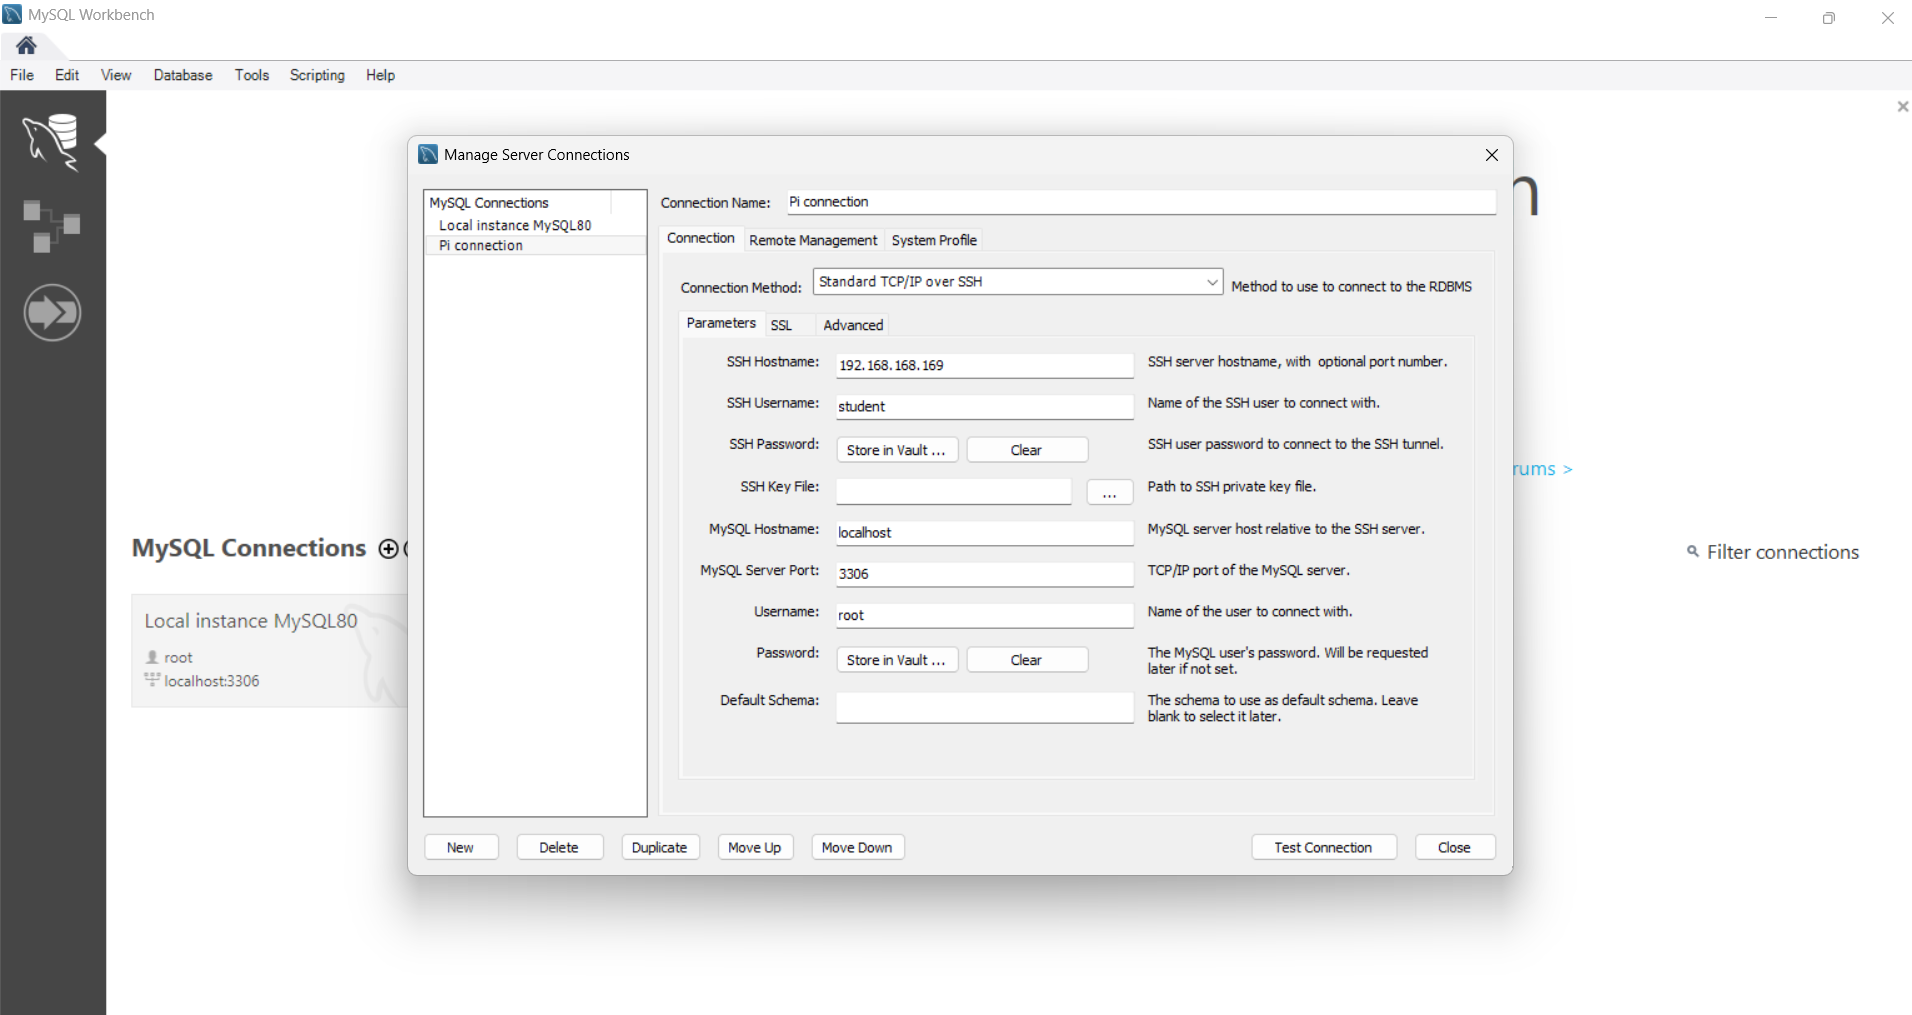The image size is (1912, 1015).
Task: Open the Migration sidebar view
Action: tap(52, 313)
